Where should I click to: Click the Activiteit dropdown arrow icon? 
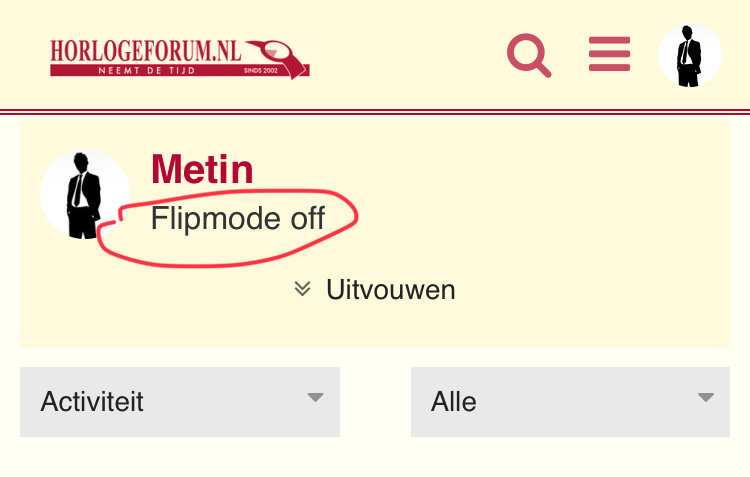tap(315, 397)
